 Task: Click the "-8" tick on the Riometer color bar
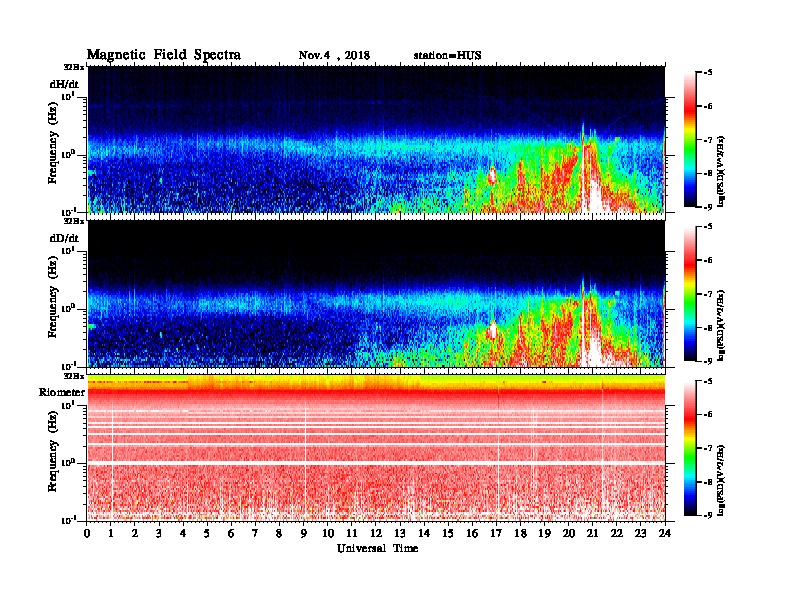pos(708,482)
